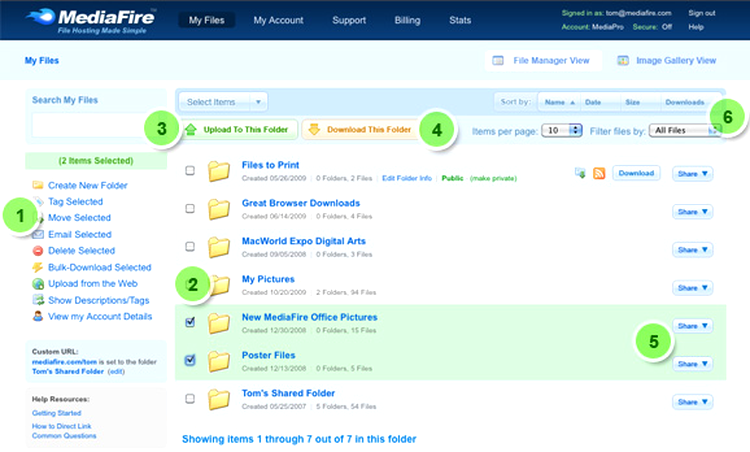This screenshot has height=452, width=750.
Task: Open Share dropdown for MacWorld Expo Digital Arts
Action: pos(692,250)
